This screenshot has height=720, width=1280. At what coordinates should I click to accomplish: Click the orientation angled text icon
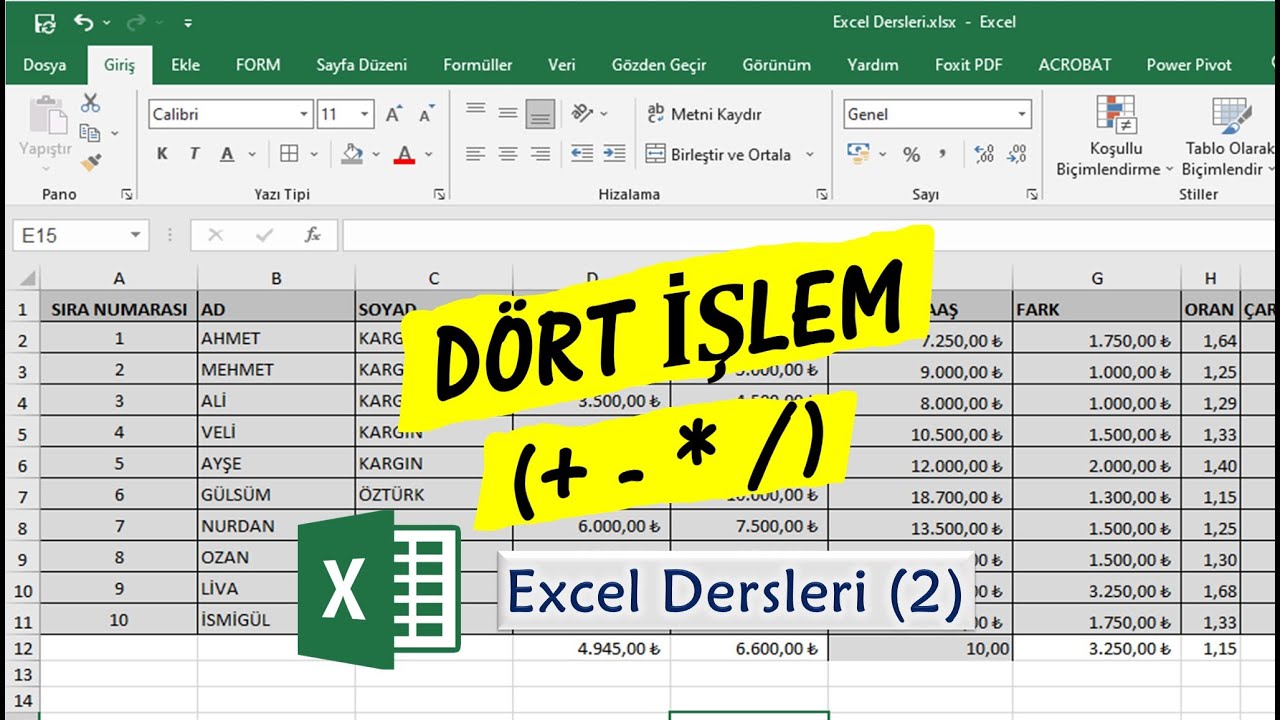pyautogui.click(x=583, y=113)
